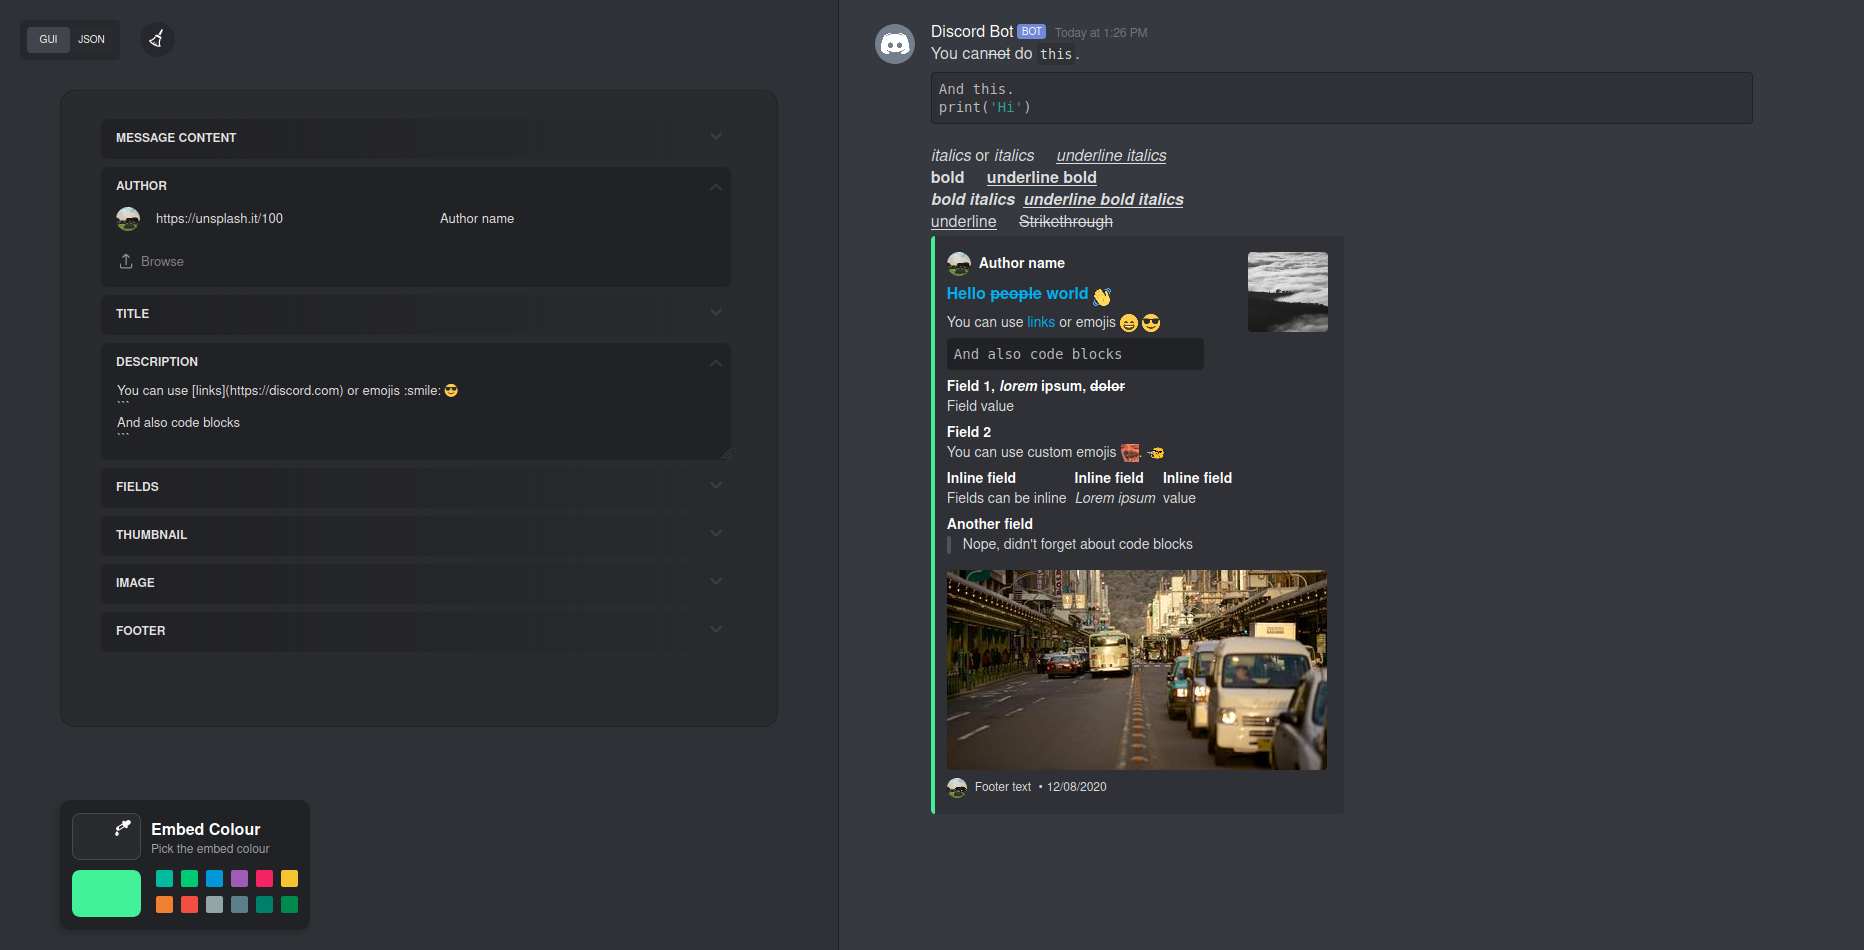1864x950 pixels.
Task: Click the red custom emoji in Field 2
Action: [1130, 453]
